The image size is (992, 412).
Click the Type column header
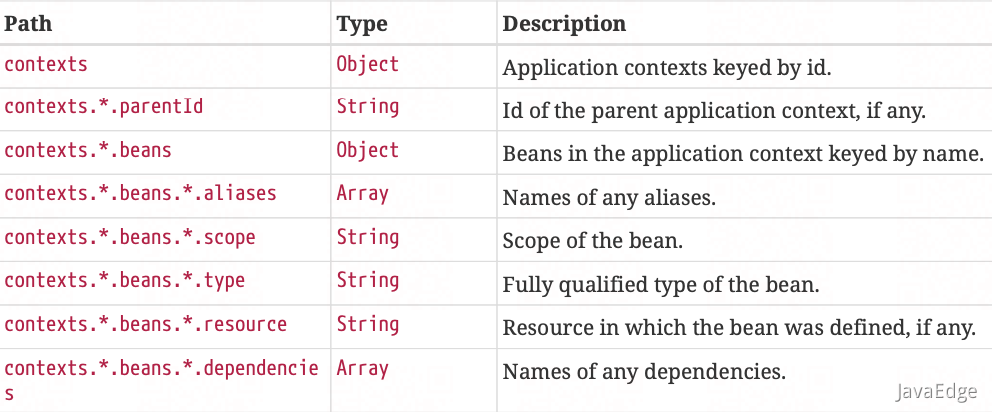click(x=361, y=23)
